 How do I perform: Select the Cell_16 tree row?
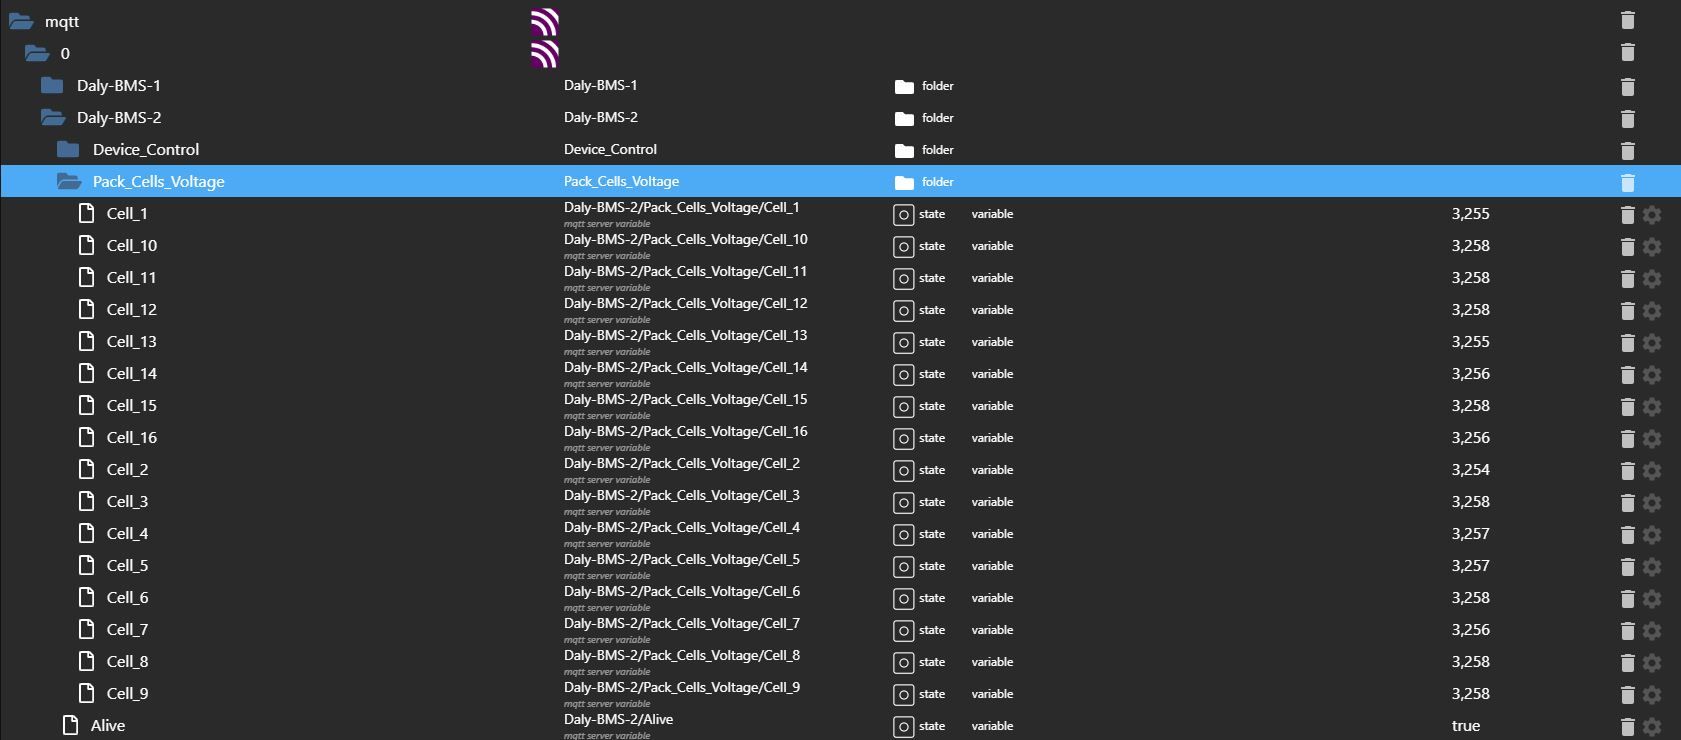[x=840, y=437]
